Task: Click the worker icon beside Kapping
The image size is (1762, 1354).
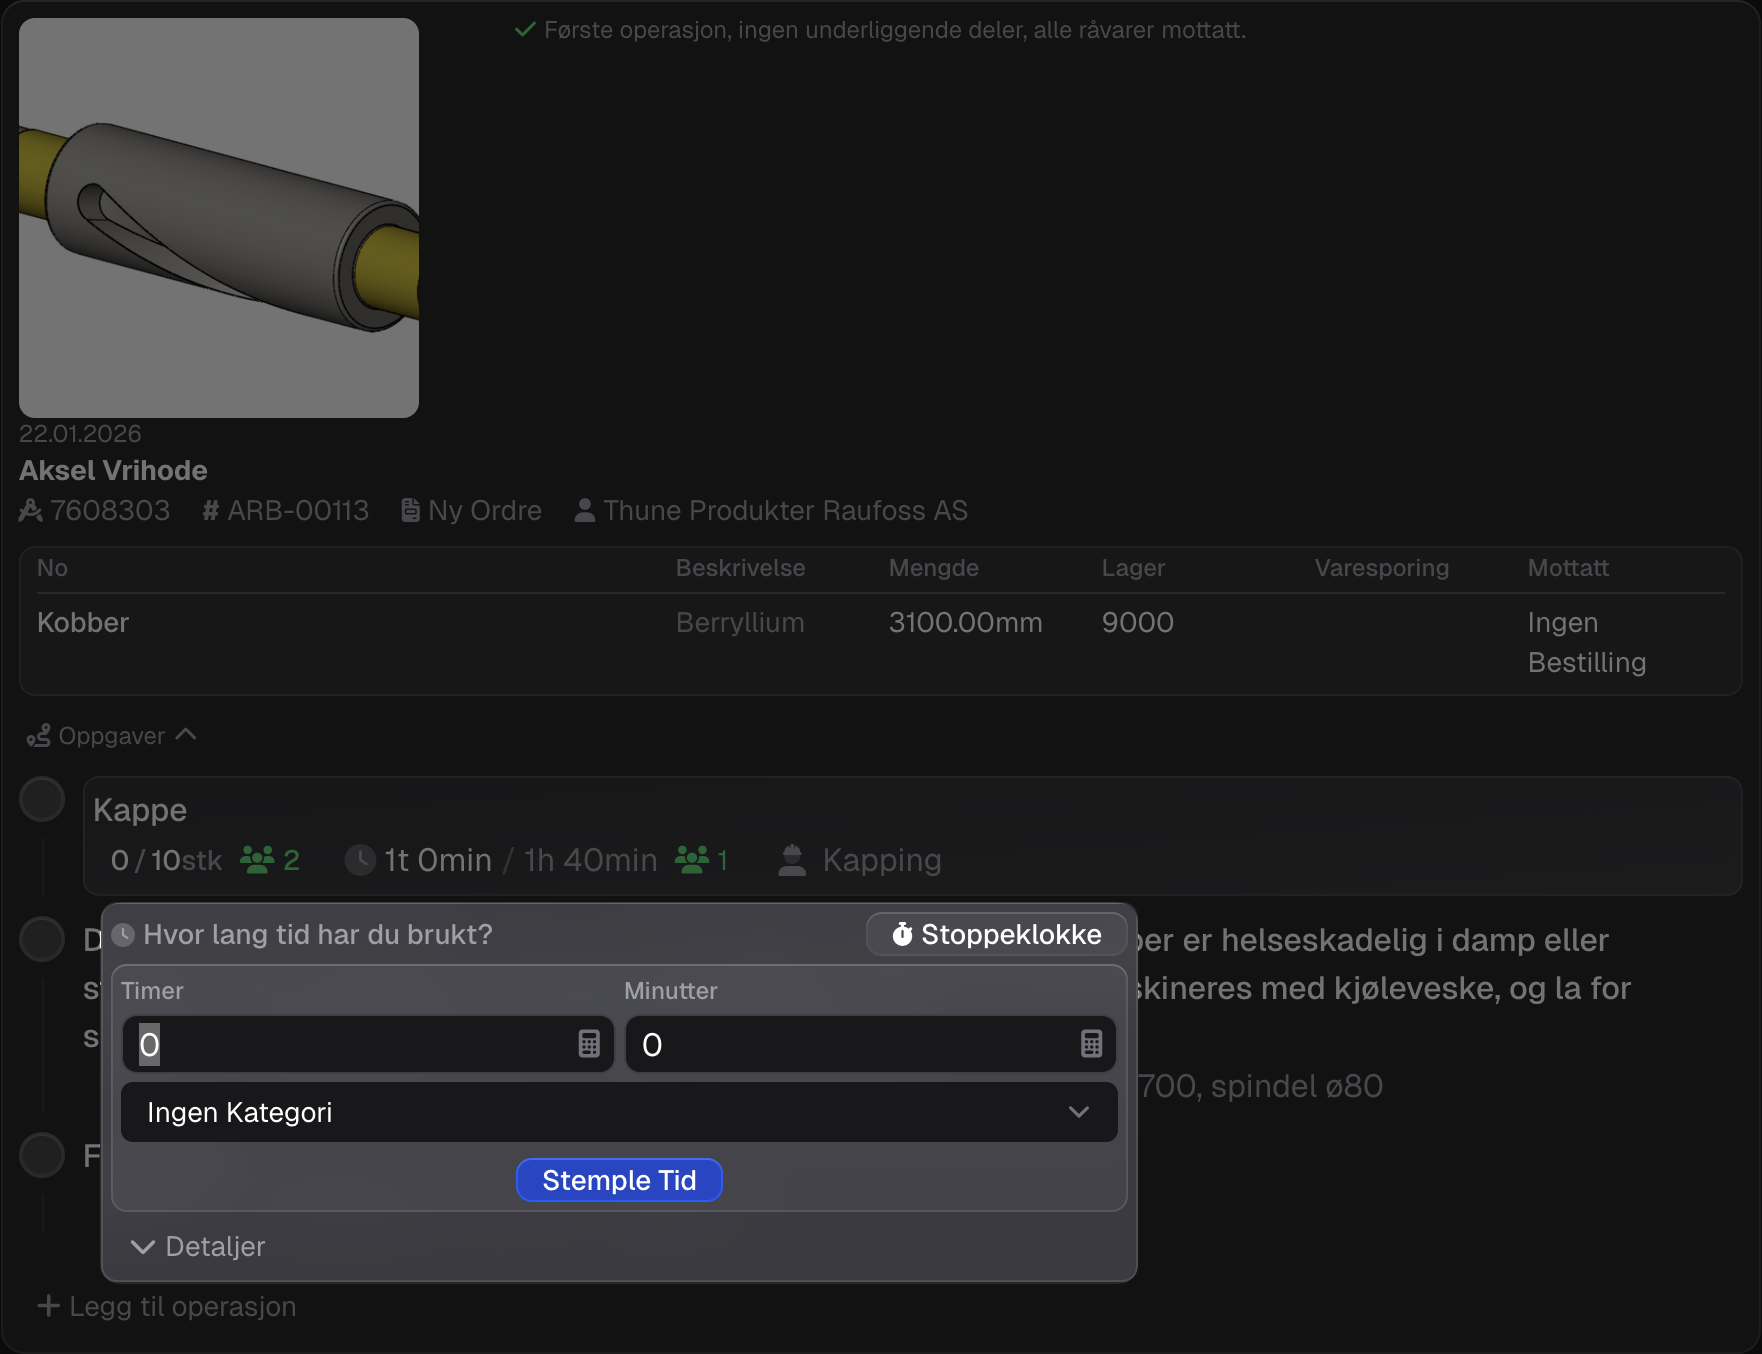Action: 792,860
